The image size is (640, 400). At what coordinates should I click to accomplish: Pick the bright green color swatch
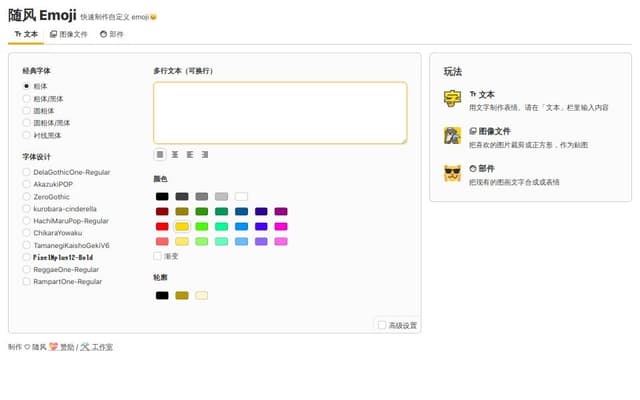tap(202, 227)
